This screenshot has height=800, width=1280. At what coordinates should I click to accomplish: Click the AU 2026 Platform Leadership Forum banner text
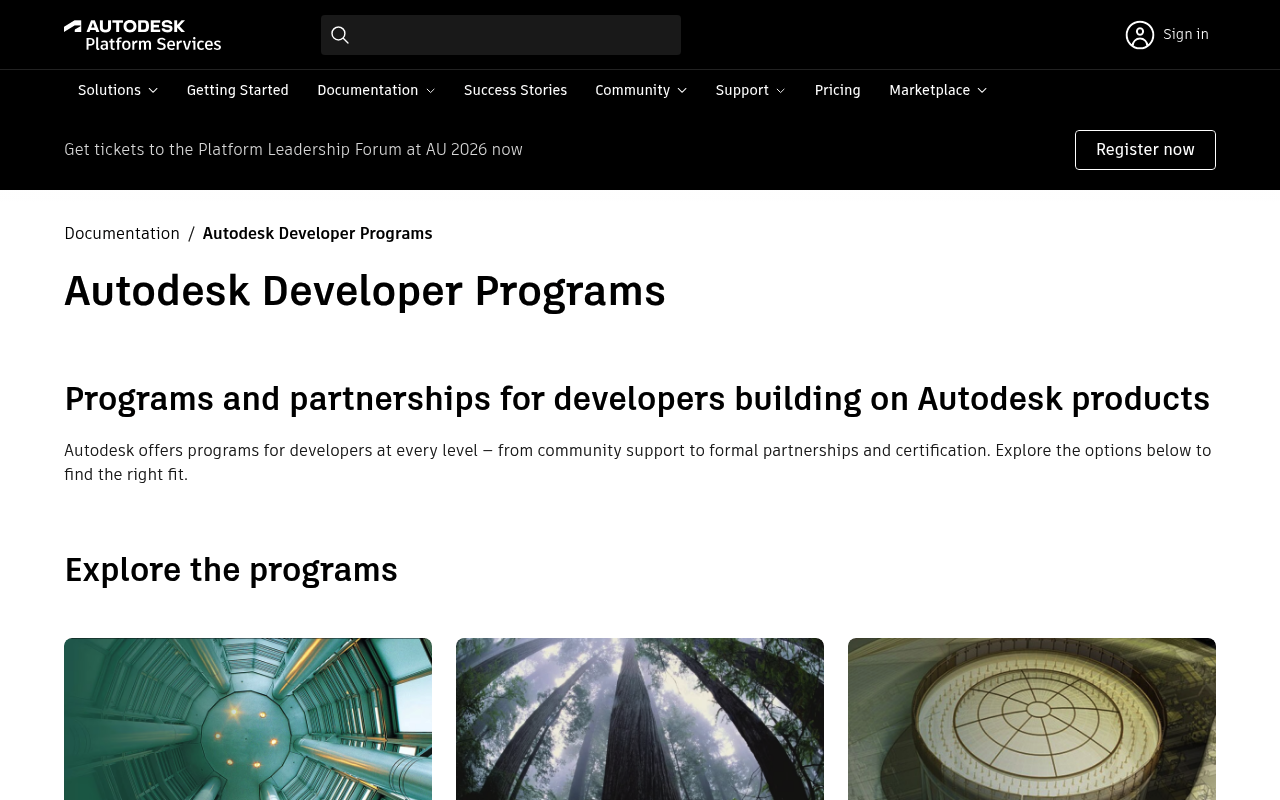(x=293, y=150)
